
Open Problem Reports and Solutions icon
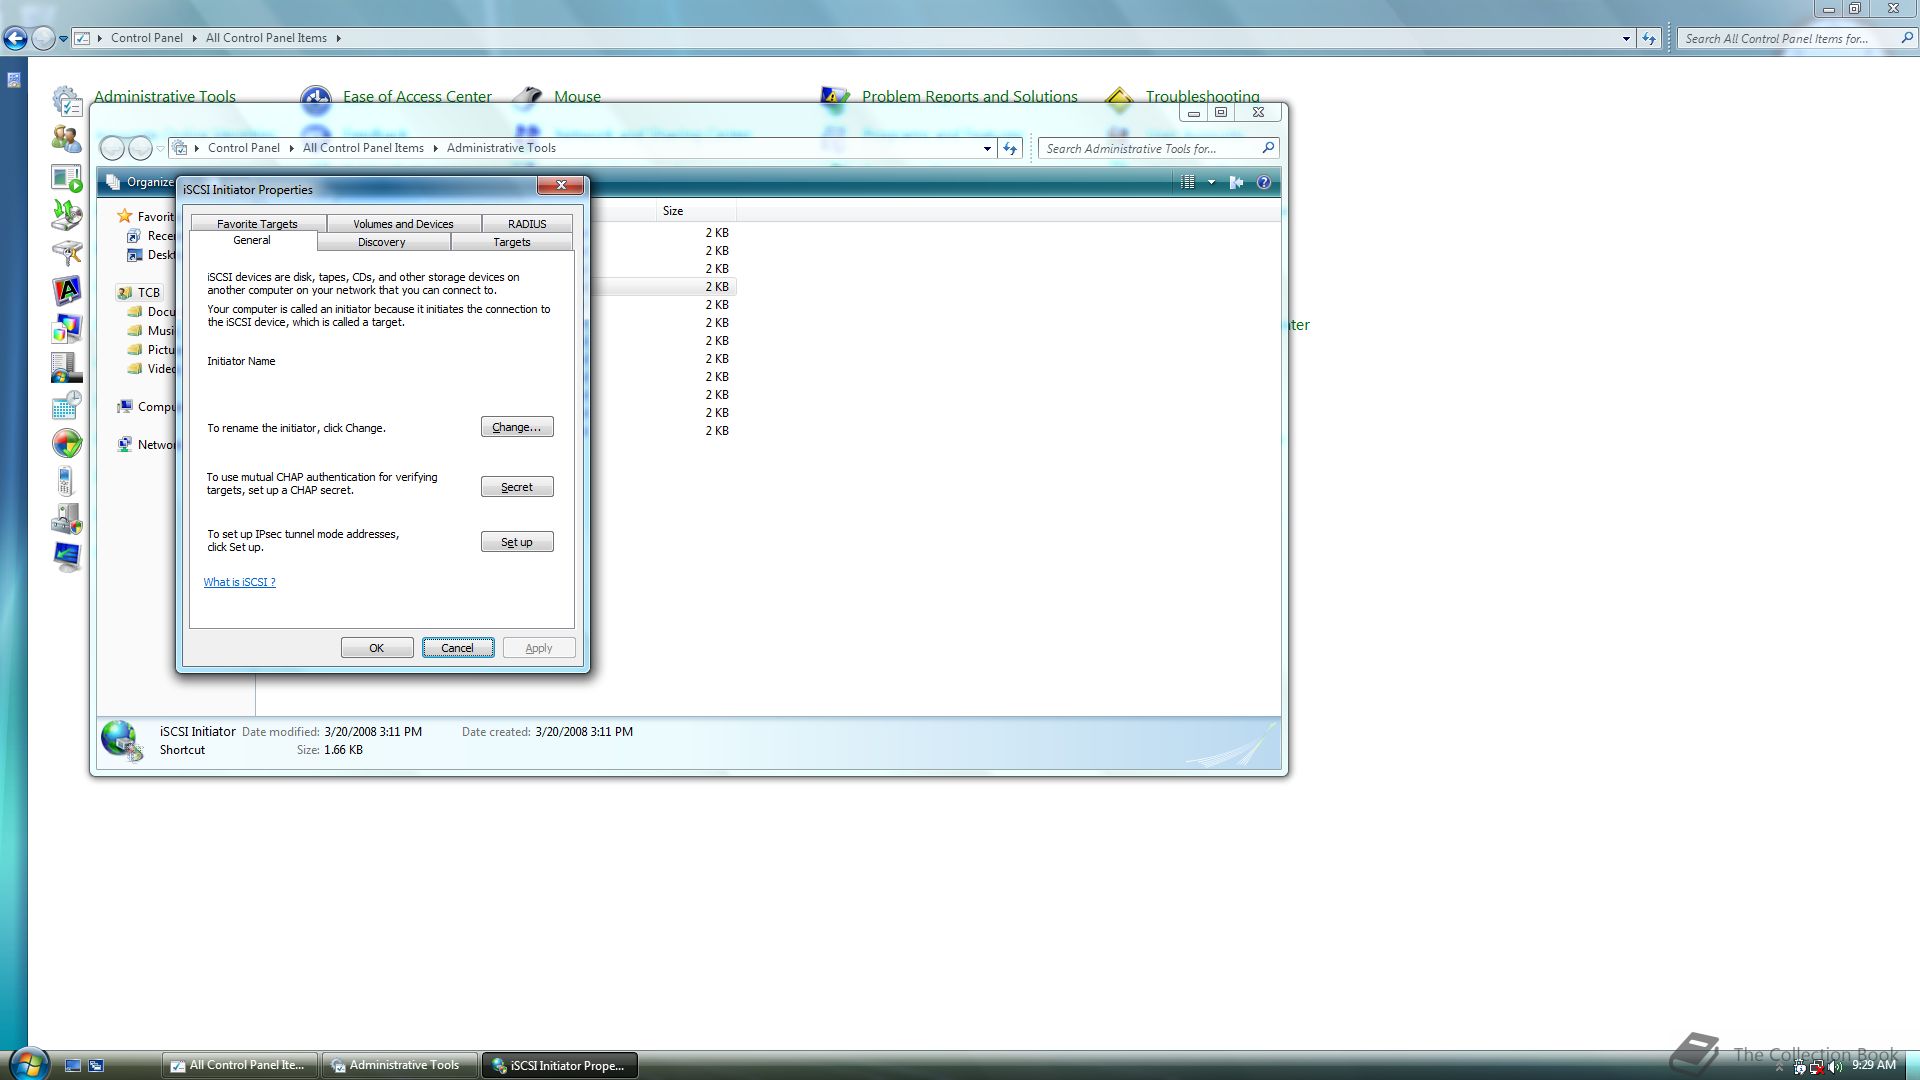(x=835, y=96)
